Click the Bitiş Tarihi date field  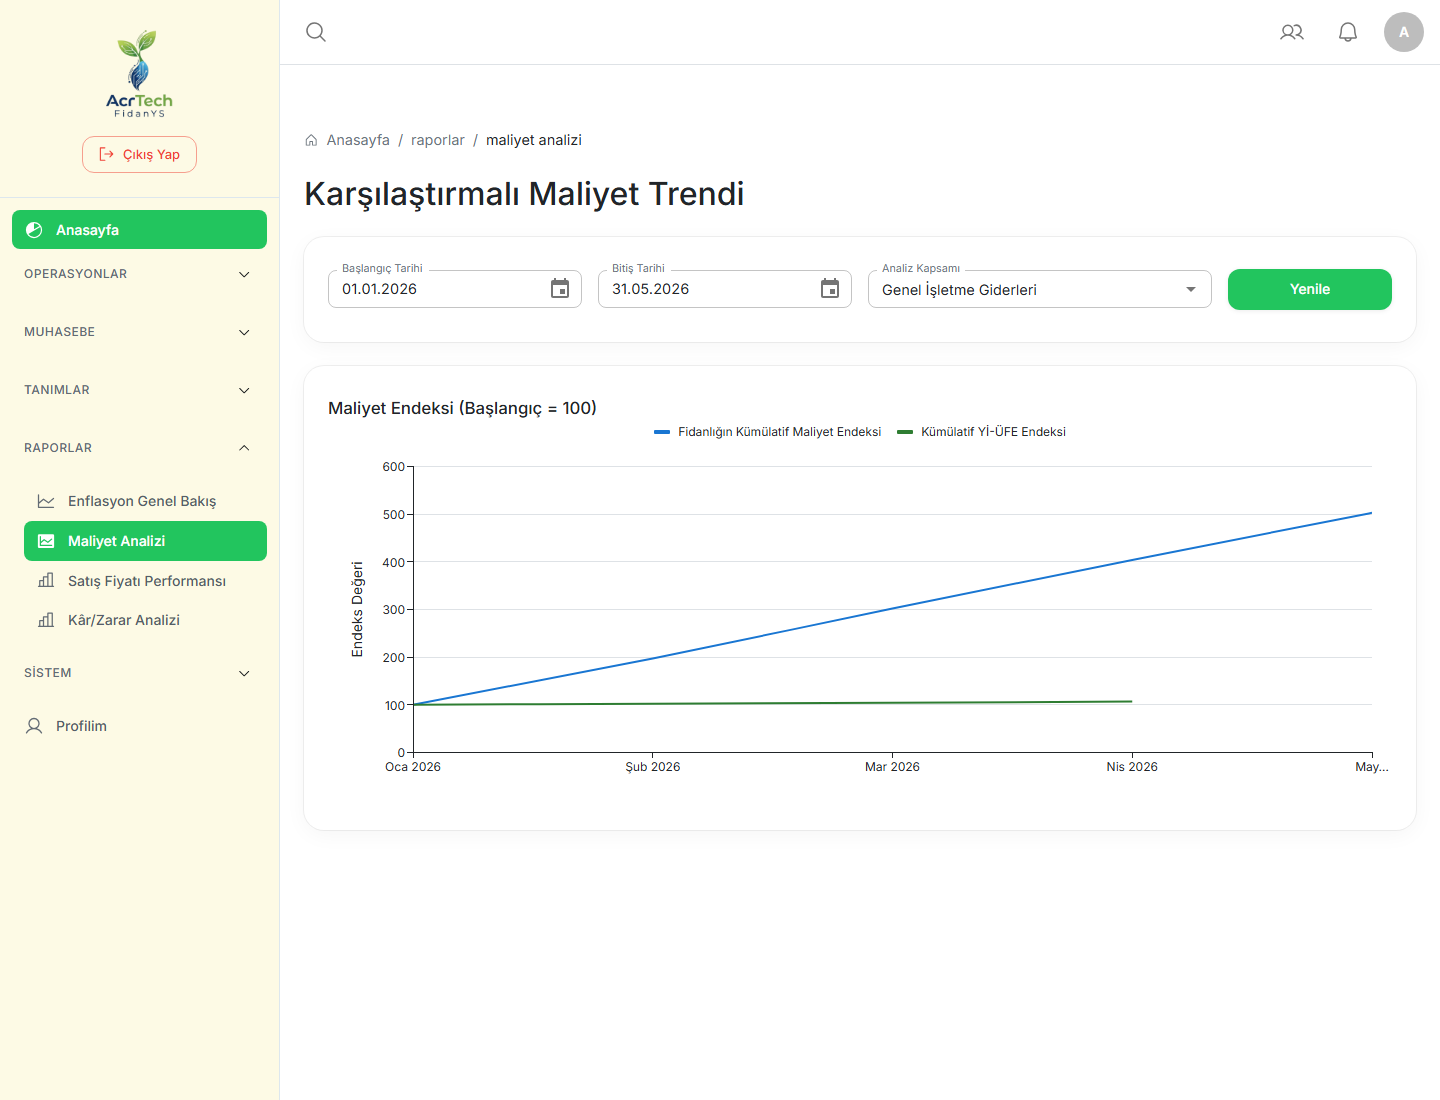coord(725,289)
